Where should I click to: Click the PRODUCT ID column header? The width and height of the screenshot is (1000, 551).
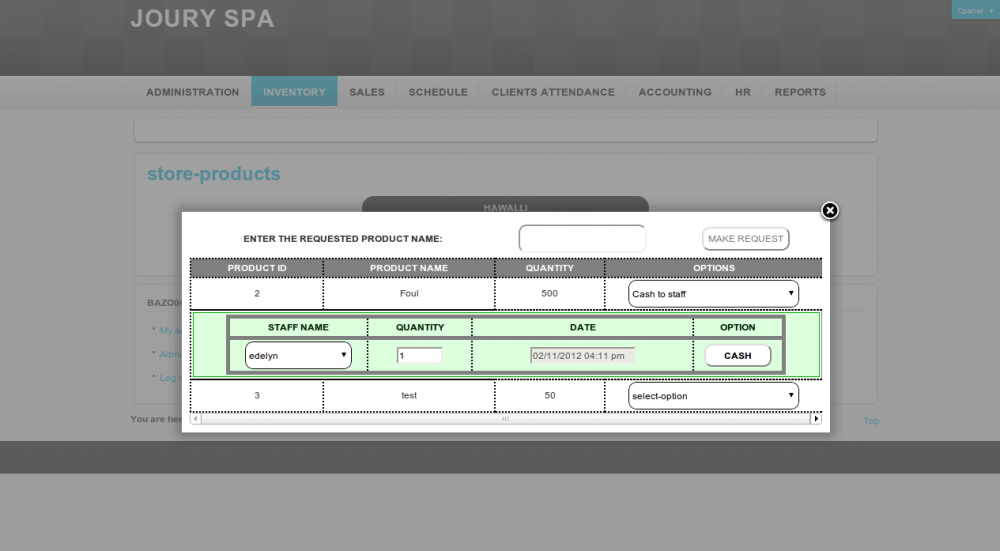click(257, 268)
